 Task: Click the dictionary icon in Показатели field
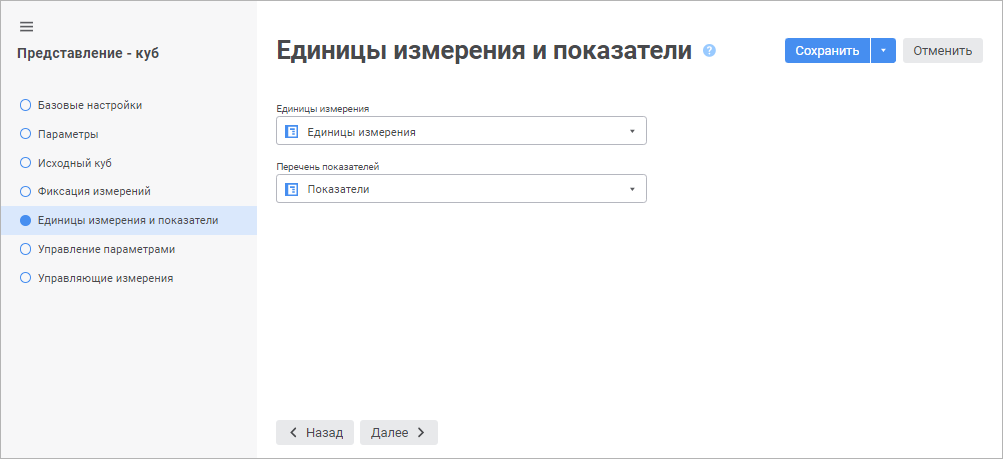coord(292,189)
